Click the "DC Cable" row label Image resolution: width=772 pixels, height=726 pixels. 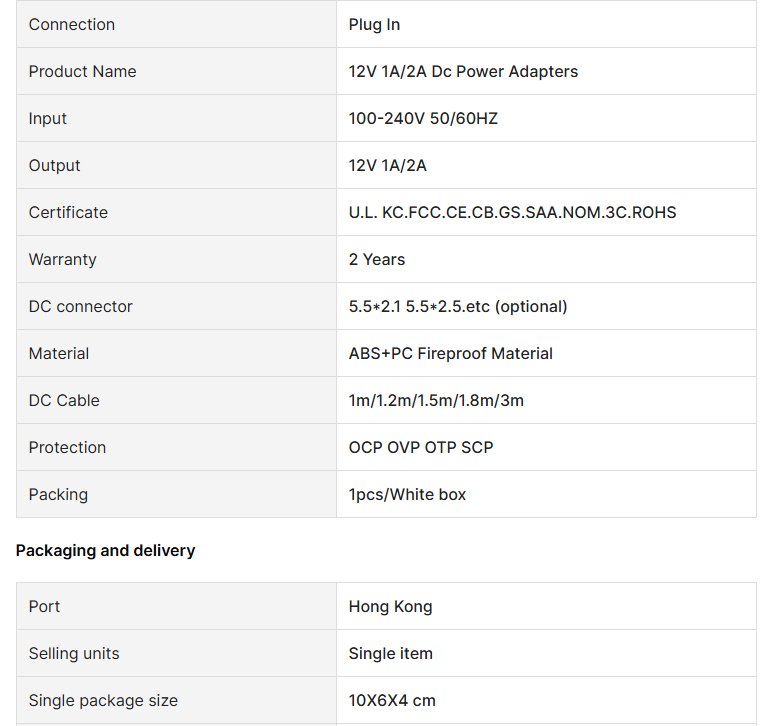[64, 400]
